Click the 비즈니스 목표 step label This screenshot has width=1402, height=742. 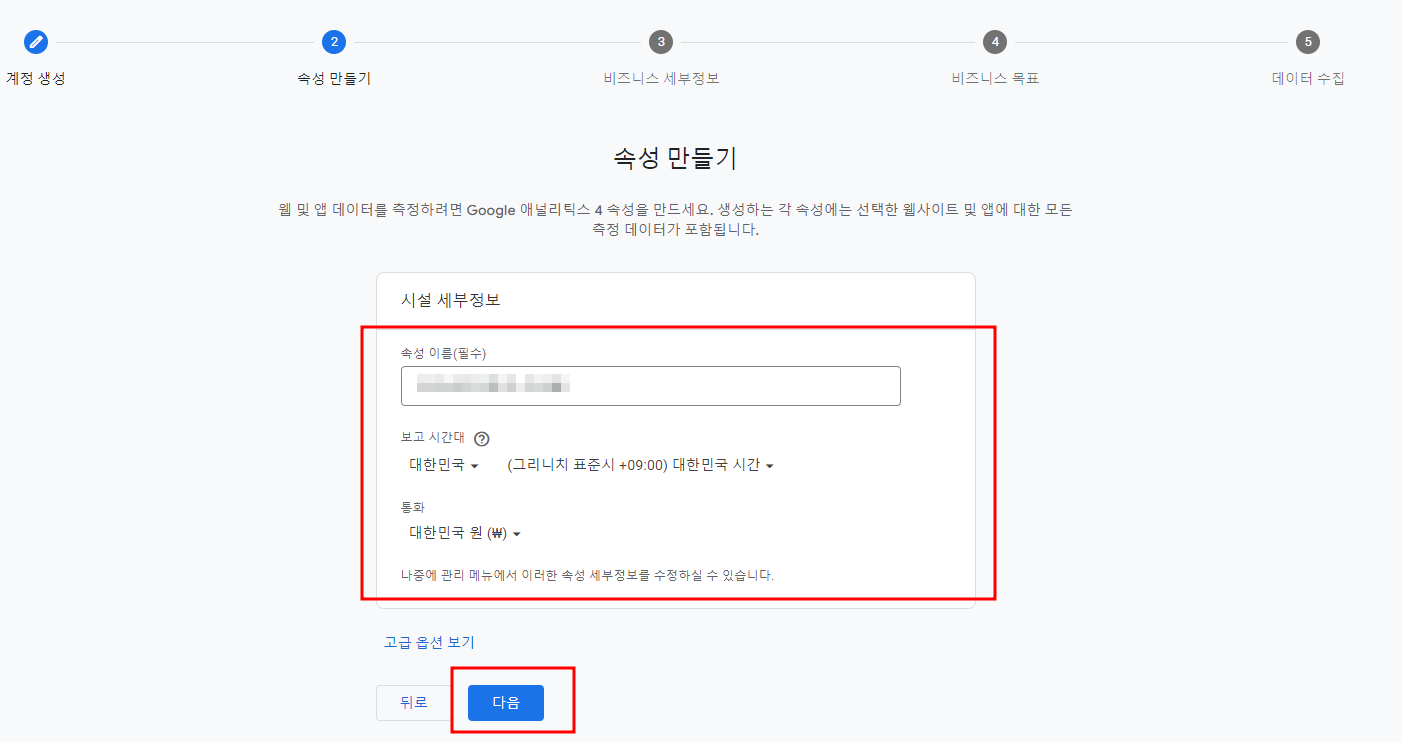pos(994,79)
